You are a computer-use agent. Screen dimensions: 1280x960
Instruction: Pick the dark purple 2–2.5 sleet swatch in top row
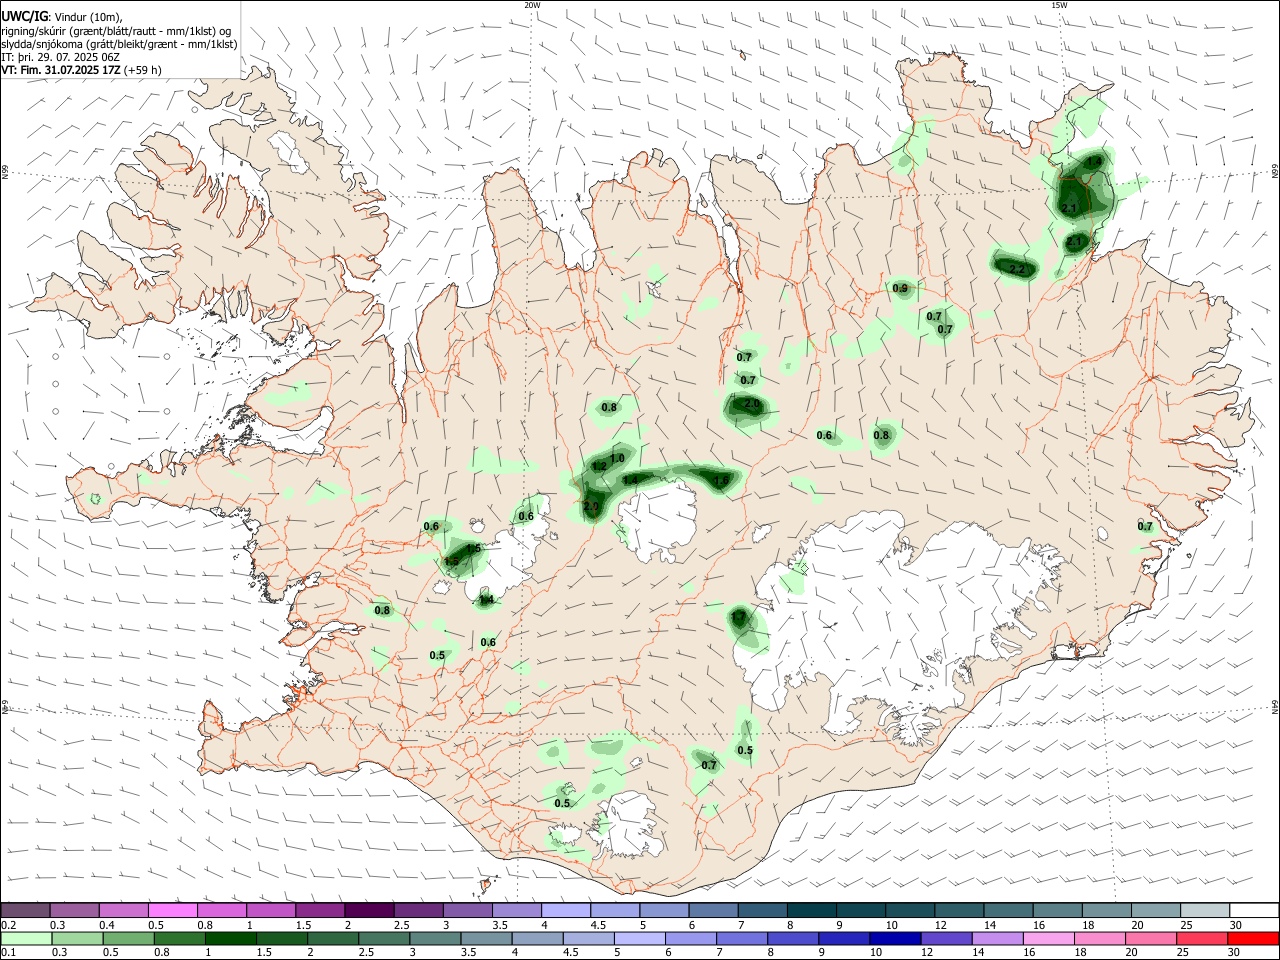(x=369, y=910)
